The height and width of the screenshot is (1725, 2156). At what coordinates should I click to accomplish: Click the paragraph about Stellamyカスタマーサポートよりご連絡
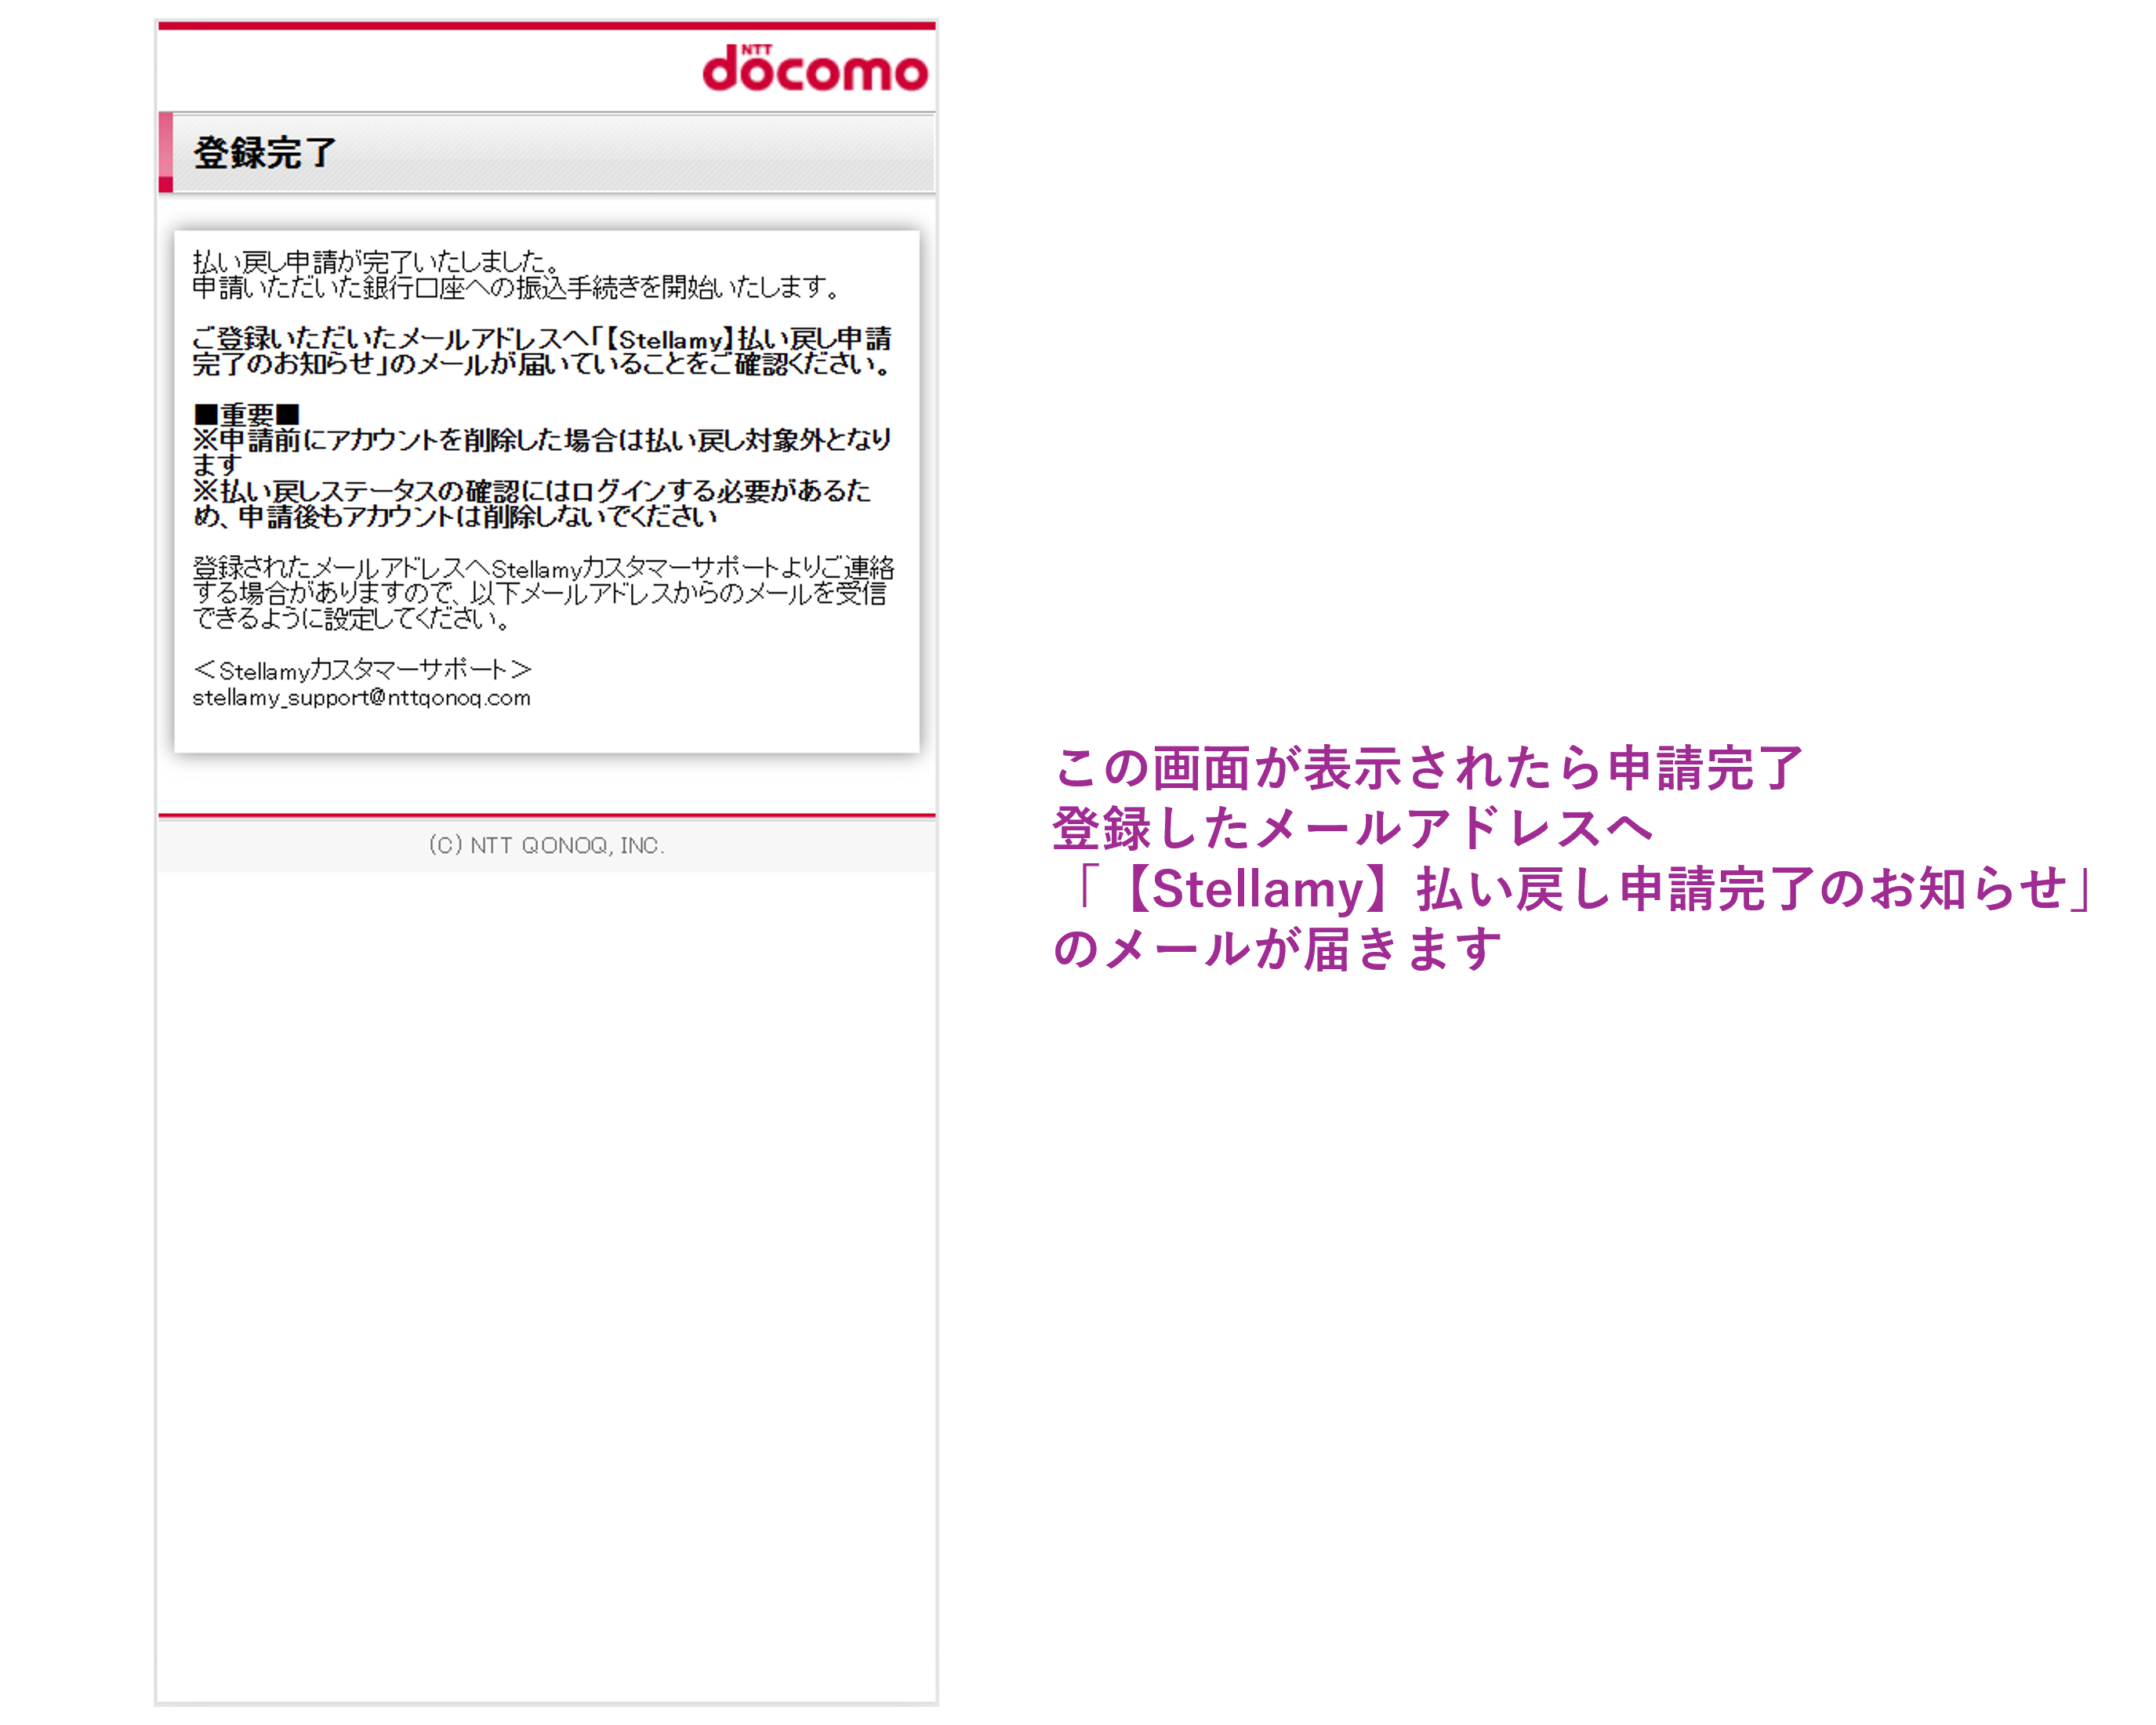pos(543,594)
